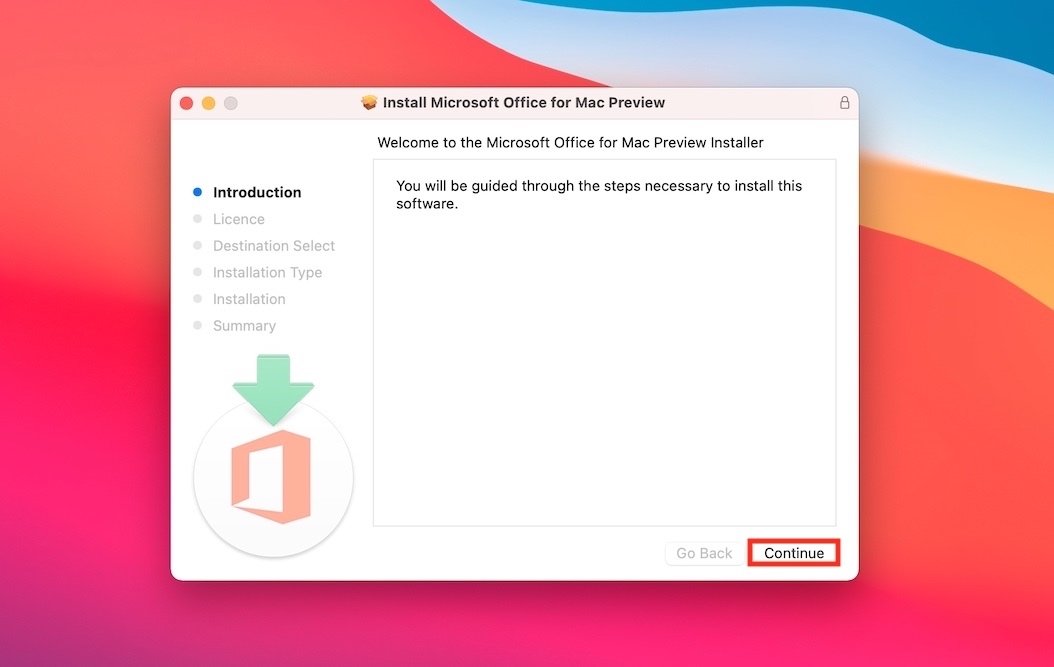Screen dimensions: 1054x667
Task: Minimize the installer with yellow button
Action: click(x=208, y=103)
